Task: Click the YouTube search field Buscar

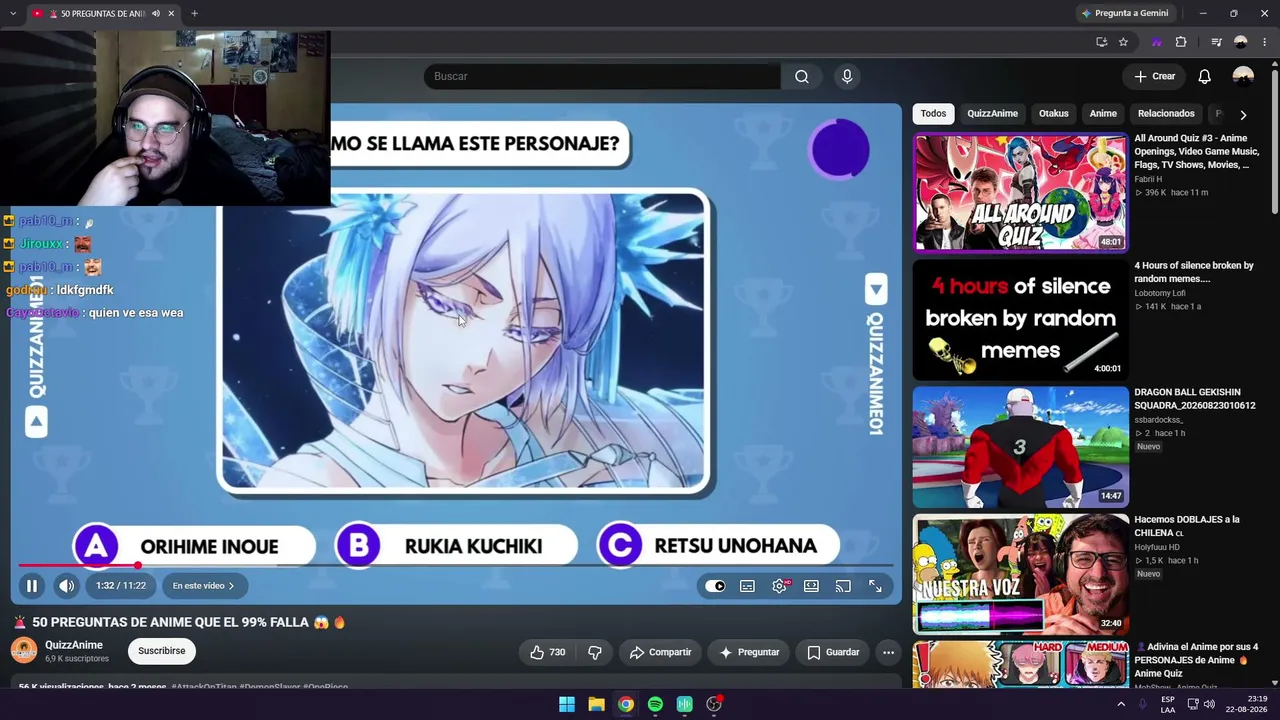Action: pos(602,76)
